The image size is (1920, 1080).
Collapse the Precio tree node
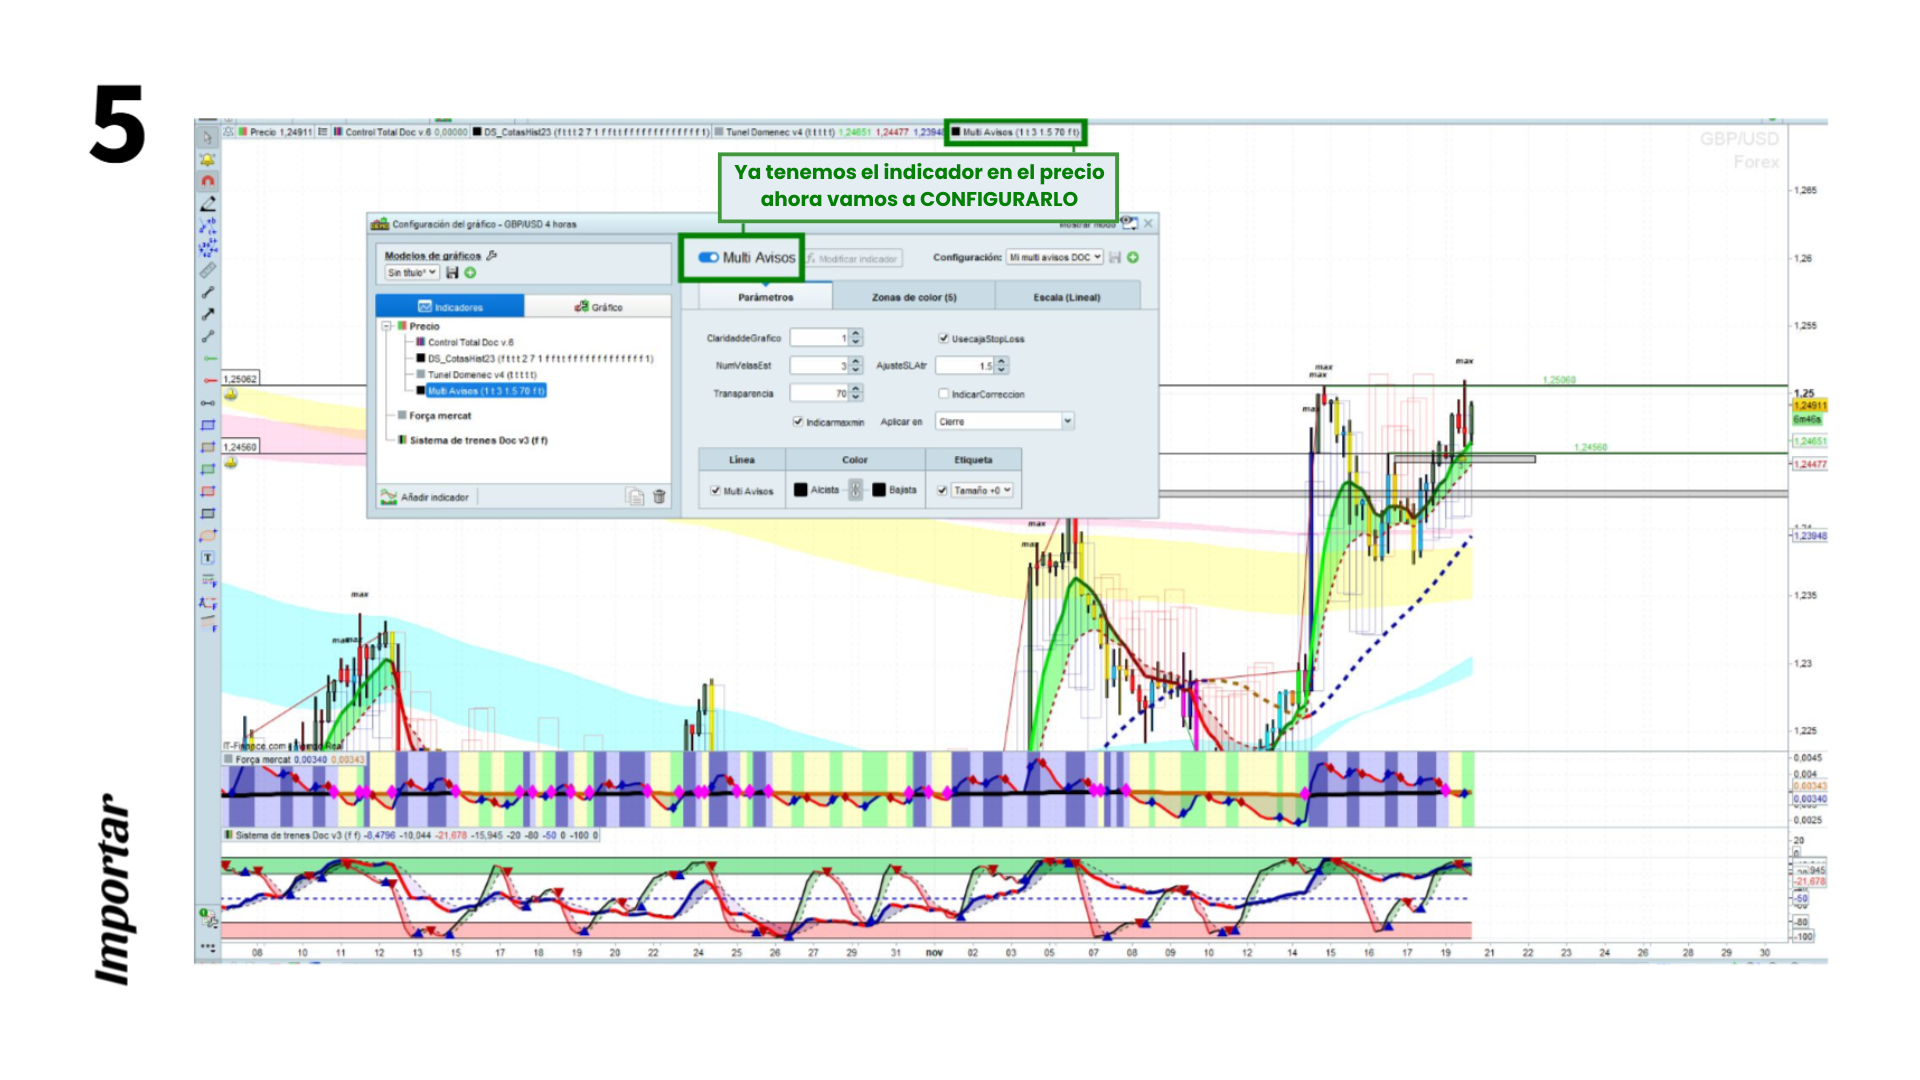(386, 326)
